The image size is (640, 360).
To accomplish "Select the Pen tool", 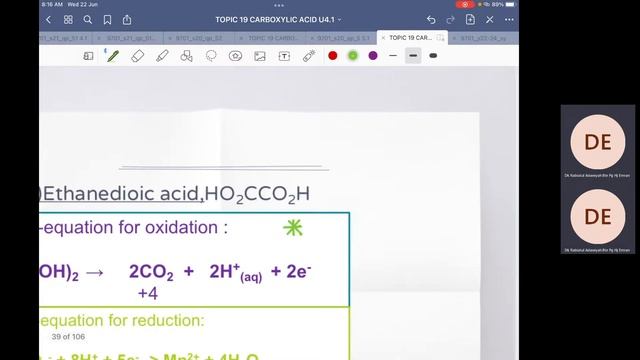I will [x=113, y=56].
